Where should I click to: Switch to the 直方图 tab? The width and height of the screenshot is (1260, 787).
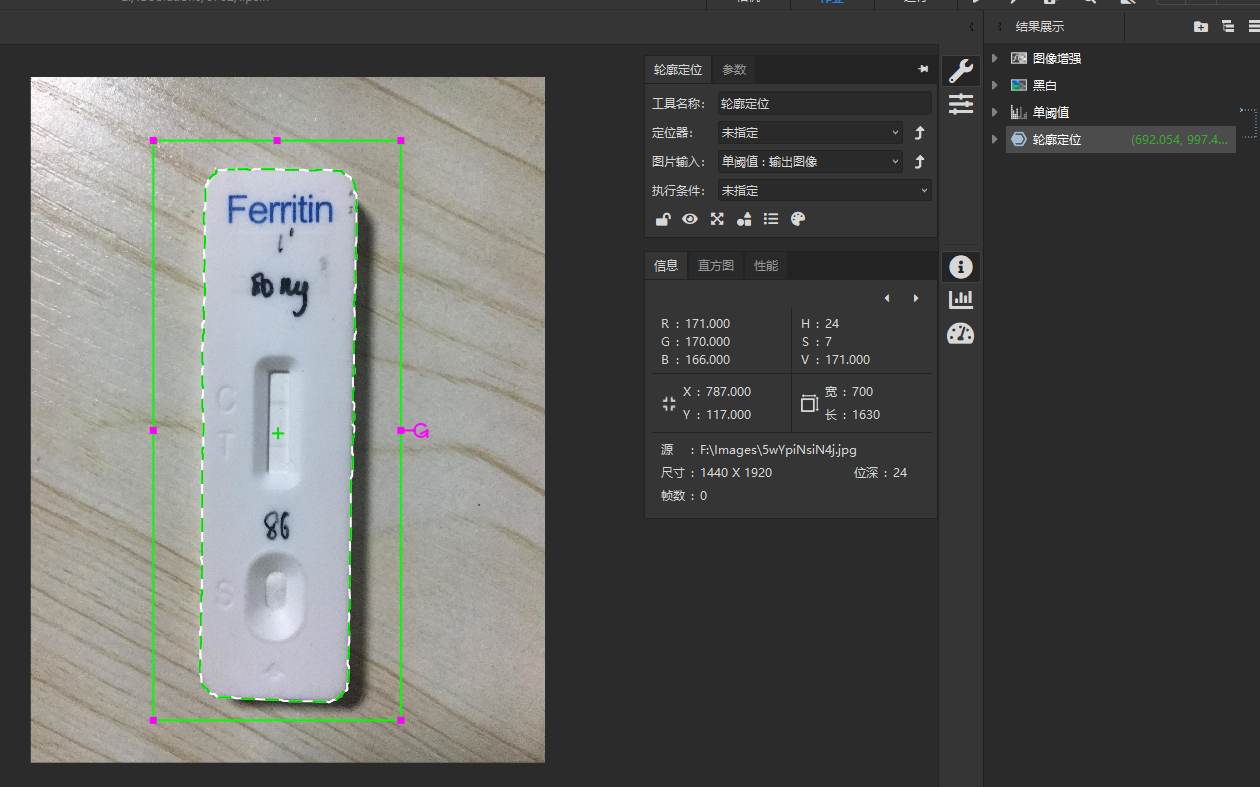(715, 265)
